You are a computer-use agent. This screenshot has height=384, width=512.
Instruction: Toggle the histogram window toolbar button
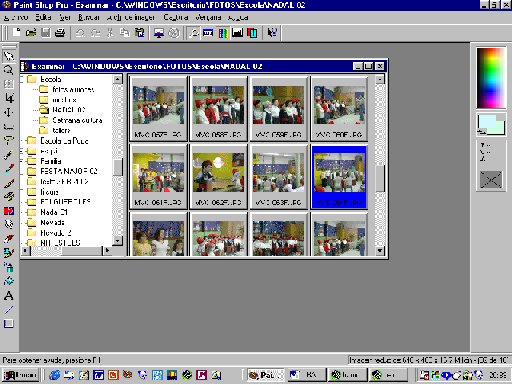coord(237,33)
